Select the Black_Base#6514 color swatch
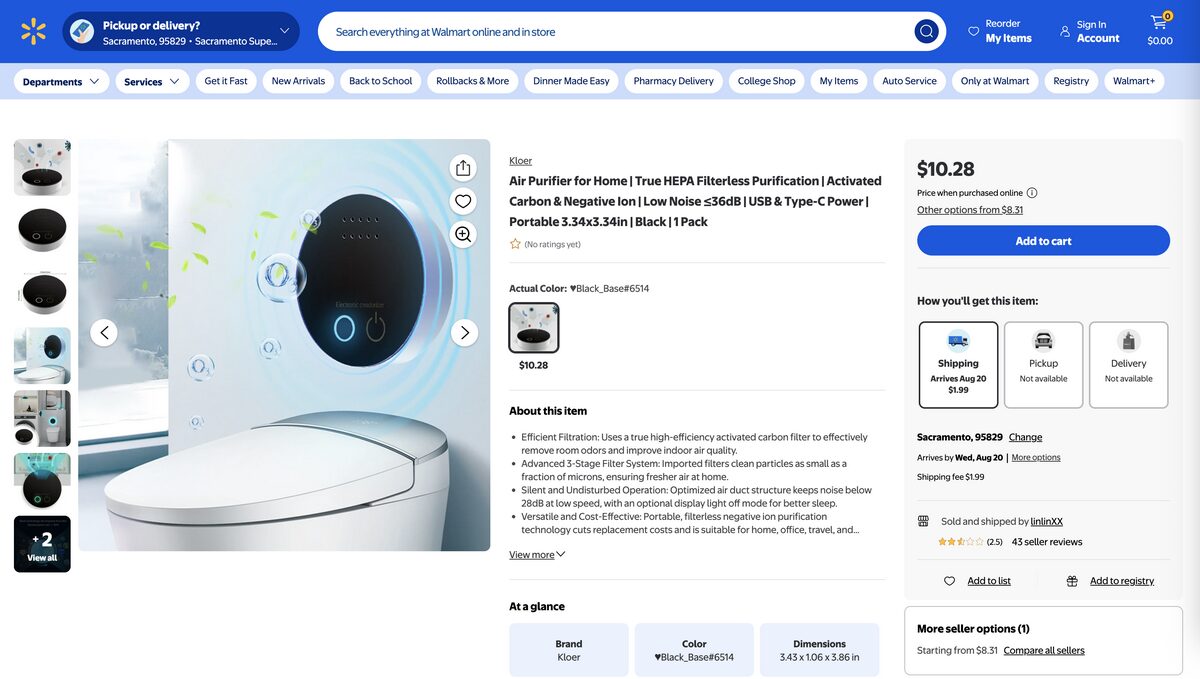Screen dimensions: 1200x679 coord(534,328)
